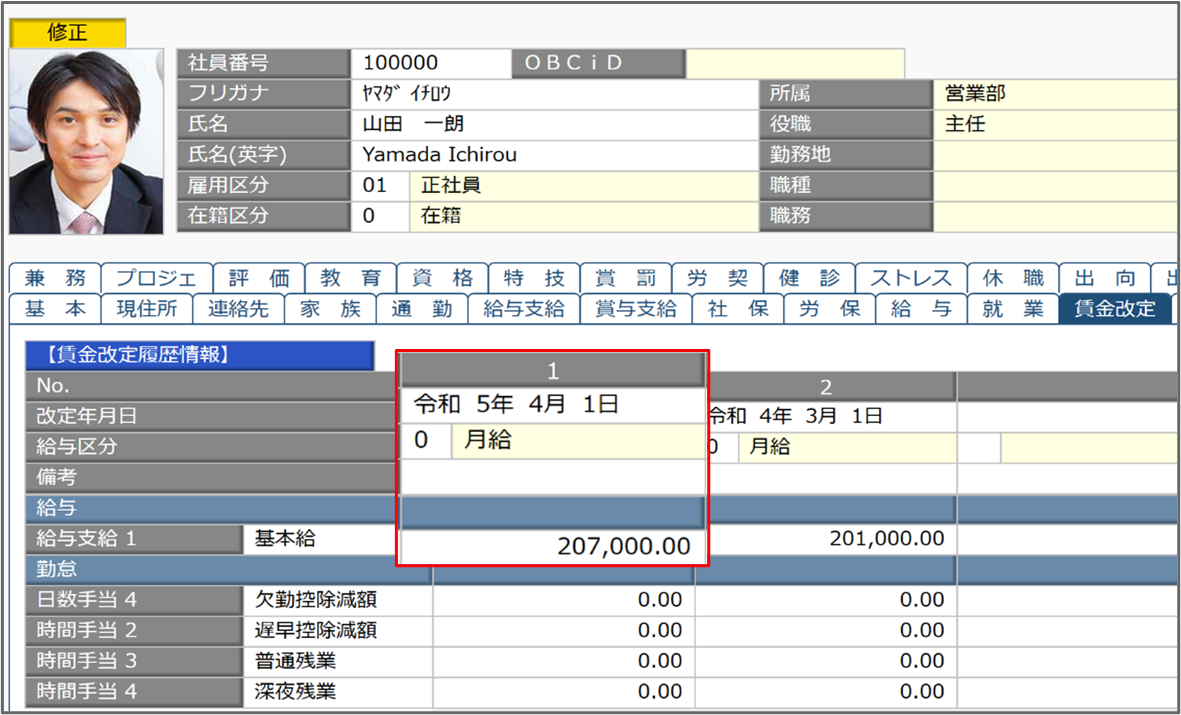Switch to the プロジェ tab

(x=157, y=278)
